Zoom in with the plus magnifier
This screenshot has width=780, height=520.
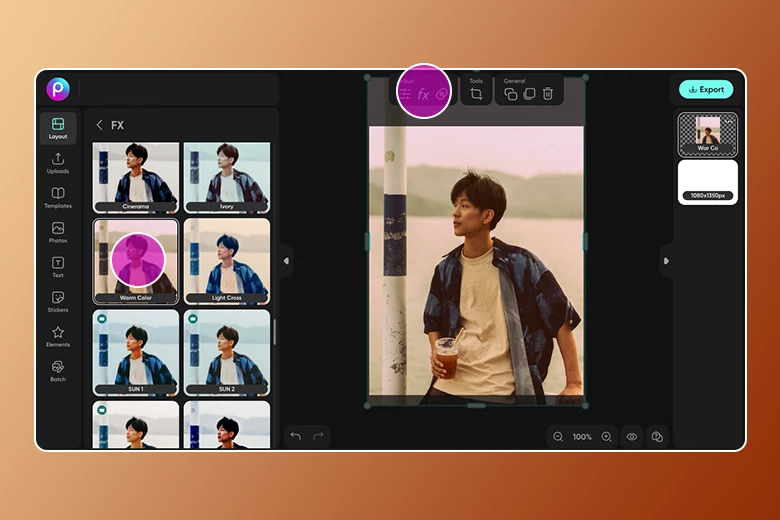[606, 437]
